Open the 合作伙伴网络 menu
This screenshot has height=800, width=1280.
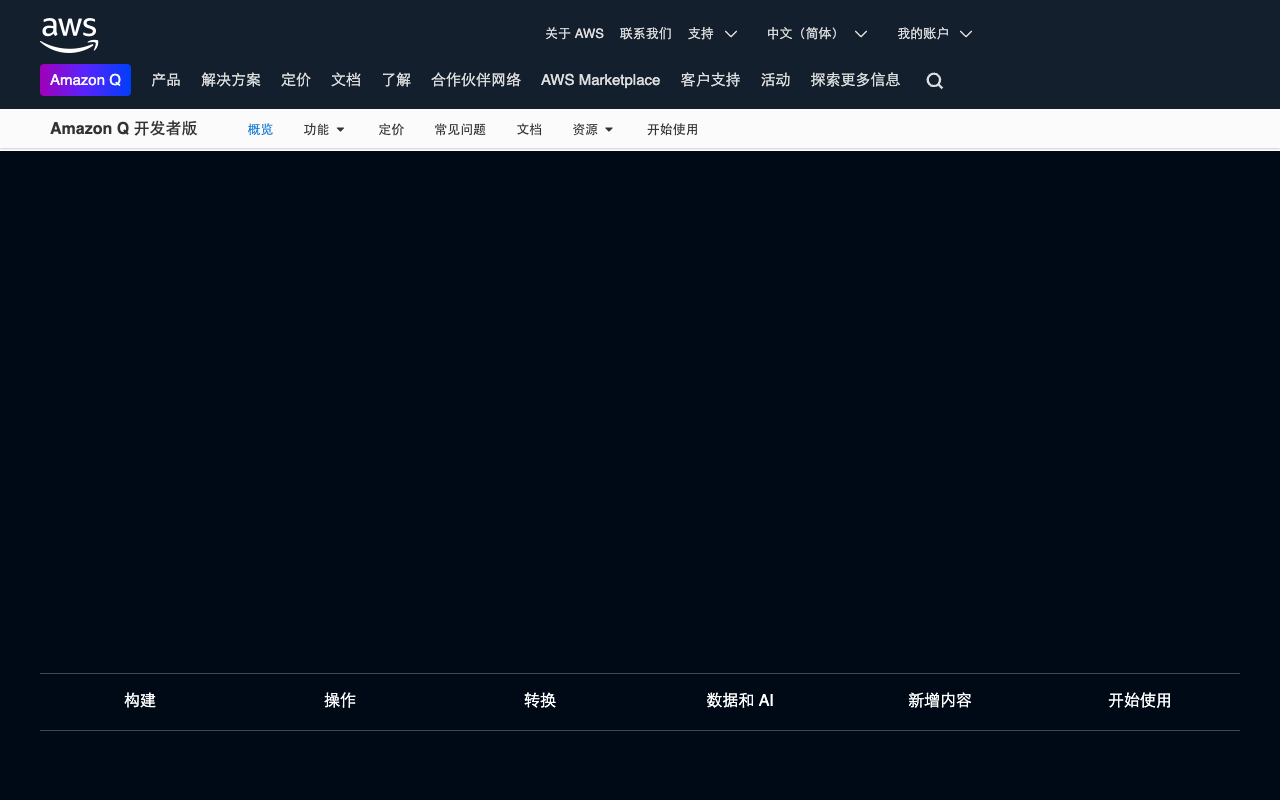click(476, 80)
